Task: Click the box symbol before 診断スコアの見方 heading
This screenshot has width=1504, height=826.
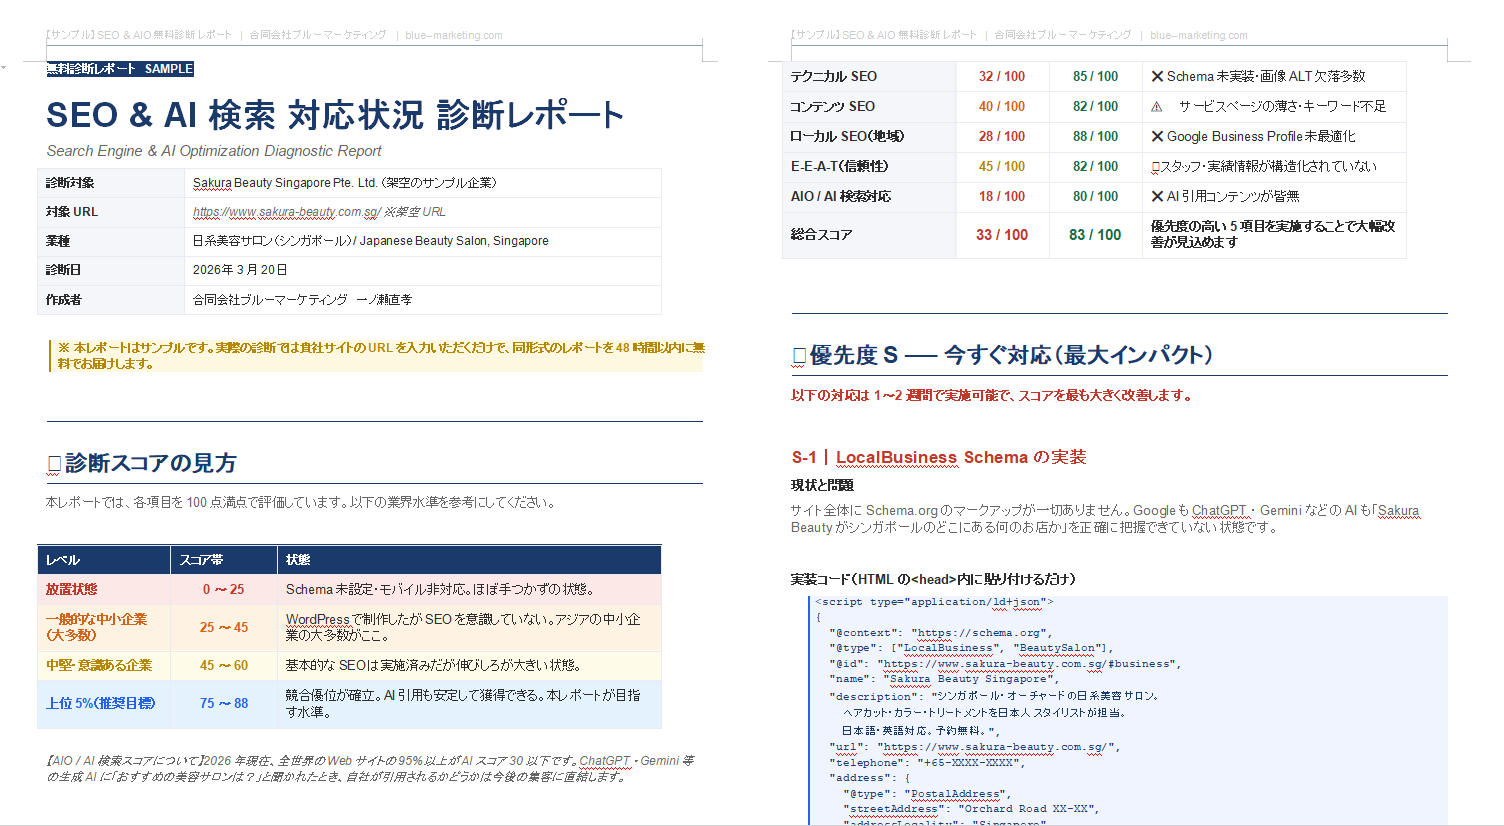Action: point(54,464)
